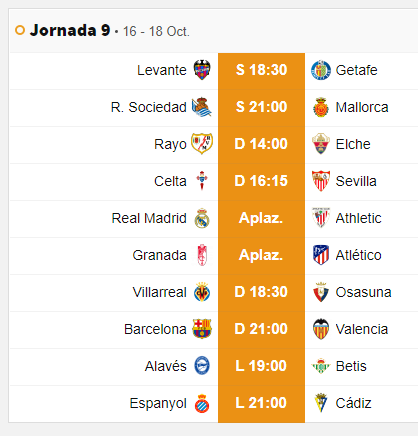This screenshot has height=436, width=418.
Task: Open the S 18:30 Levante-Getafe match
Action: [x=261, y=70]
